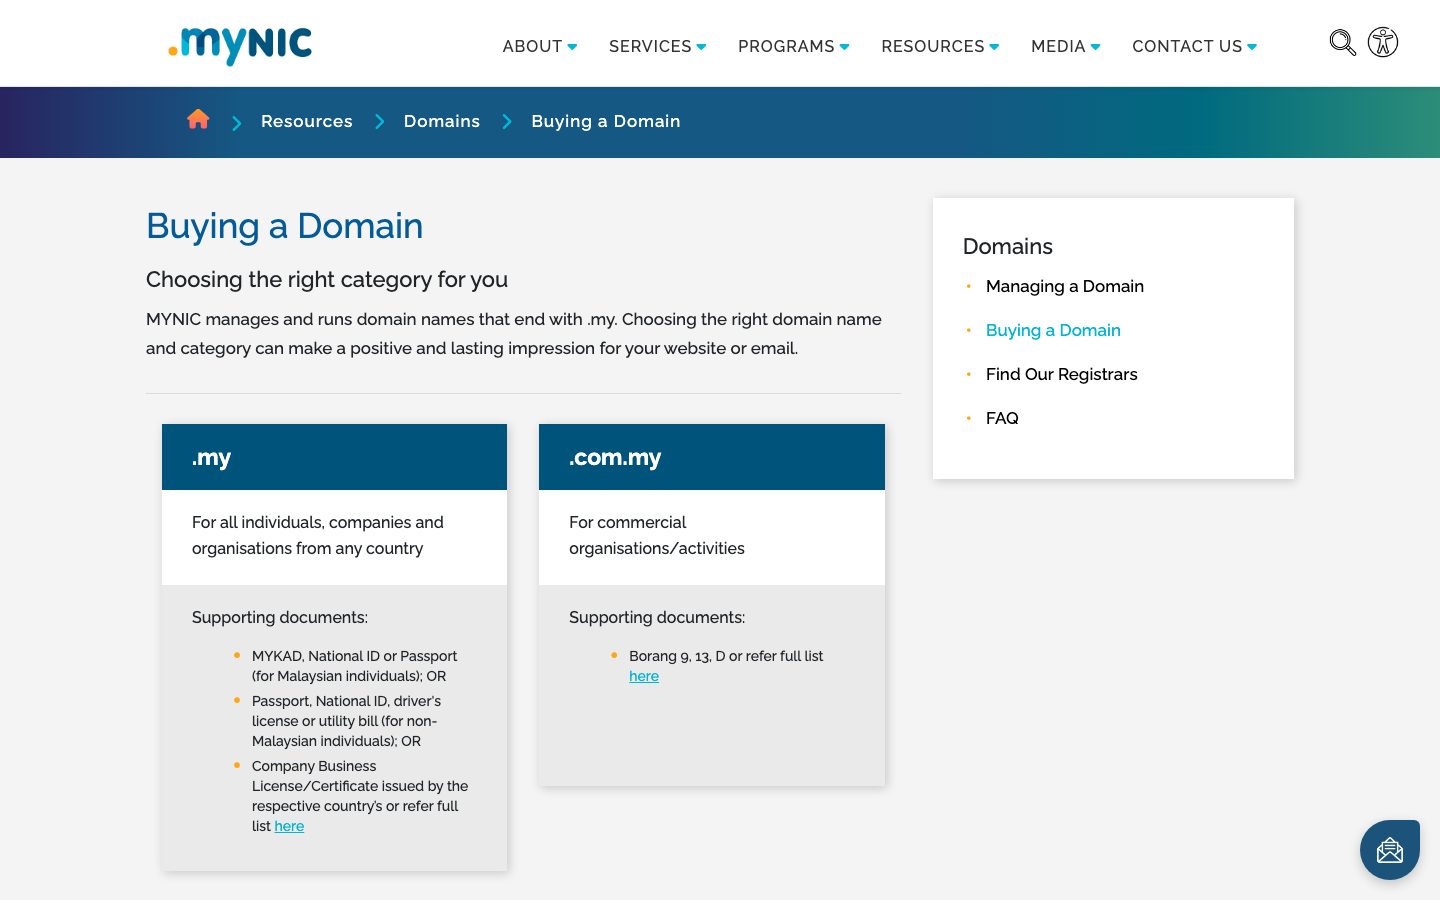Select Buying a Domain breadcrumb
This screenshot has width=1440, height=900.
click(606, 121)
